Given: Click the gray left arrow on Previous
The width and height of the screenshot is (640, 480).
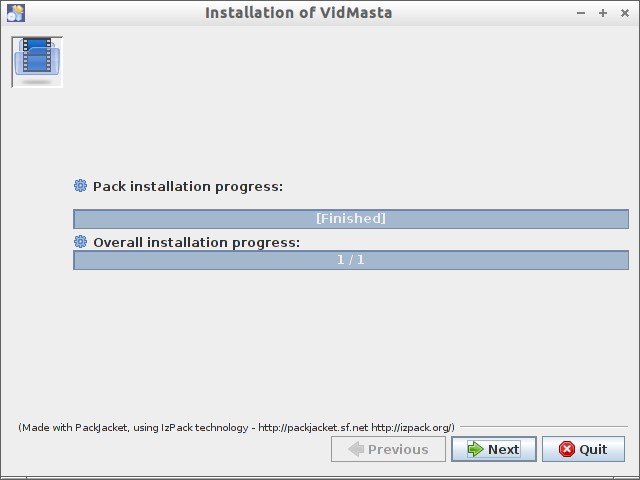Looking at the screenshot, I should pyautogui.click(x=355, y=449).
